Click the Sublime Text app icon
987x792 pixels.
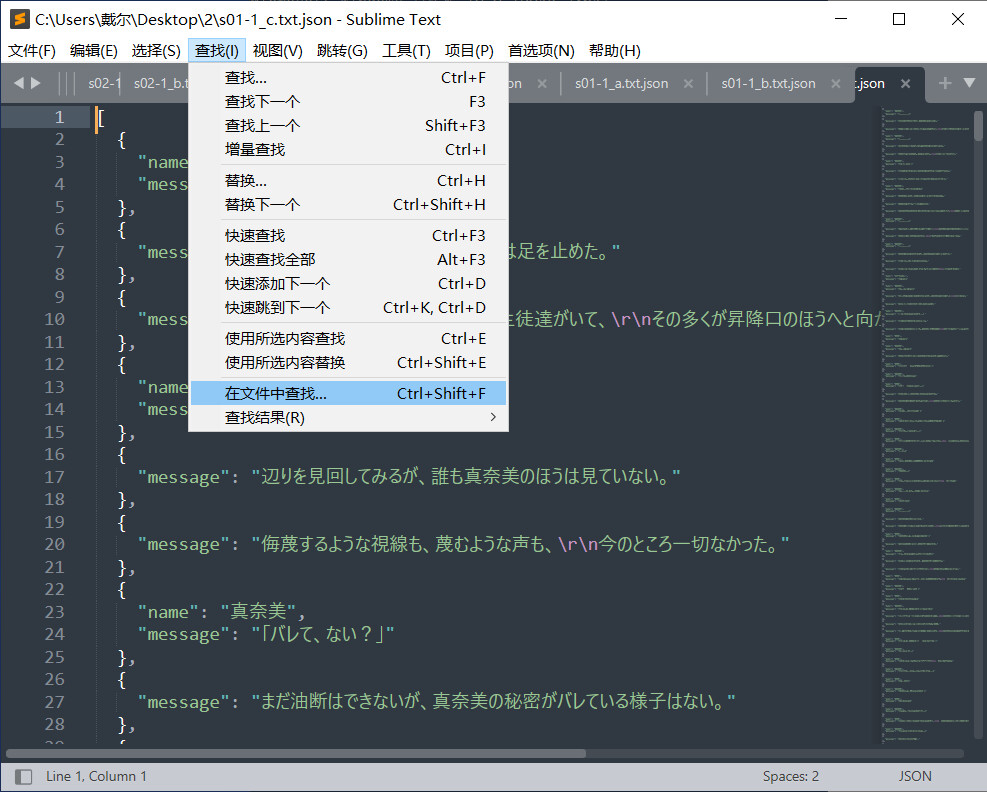20,20
